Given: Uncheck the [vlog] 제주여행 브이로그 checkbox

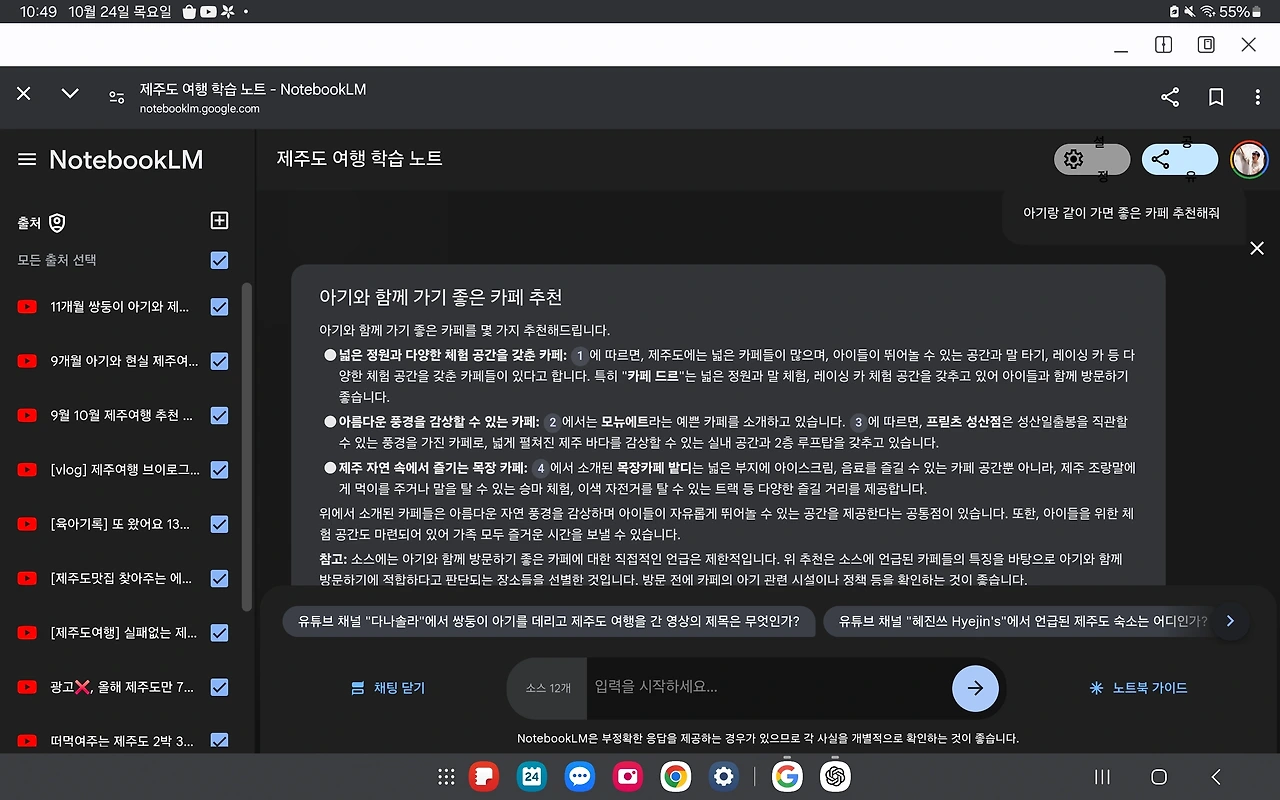Looking at the screenshot, I should [220, 470].
